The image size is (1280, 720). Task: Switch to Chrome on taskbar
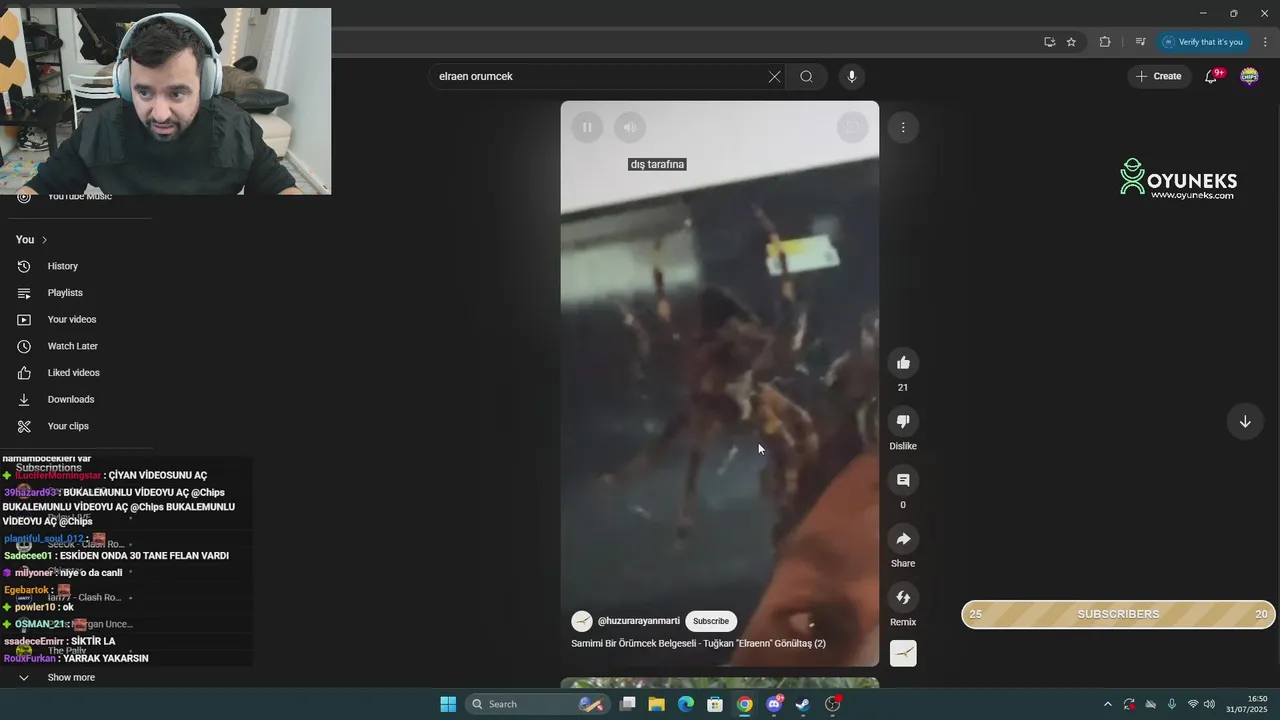pyautogui.click(x=745, y=704)
